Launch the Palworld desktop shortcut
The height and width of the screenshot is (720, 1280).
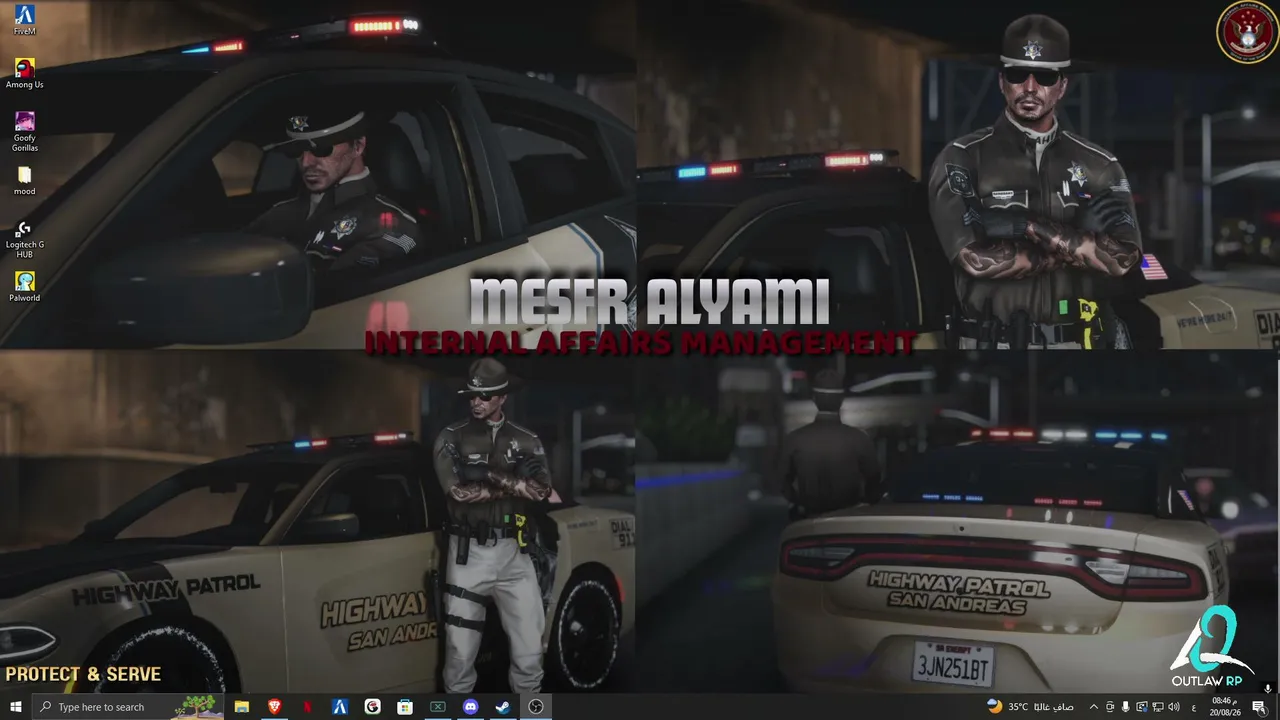click(25, 286)
